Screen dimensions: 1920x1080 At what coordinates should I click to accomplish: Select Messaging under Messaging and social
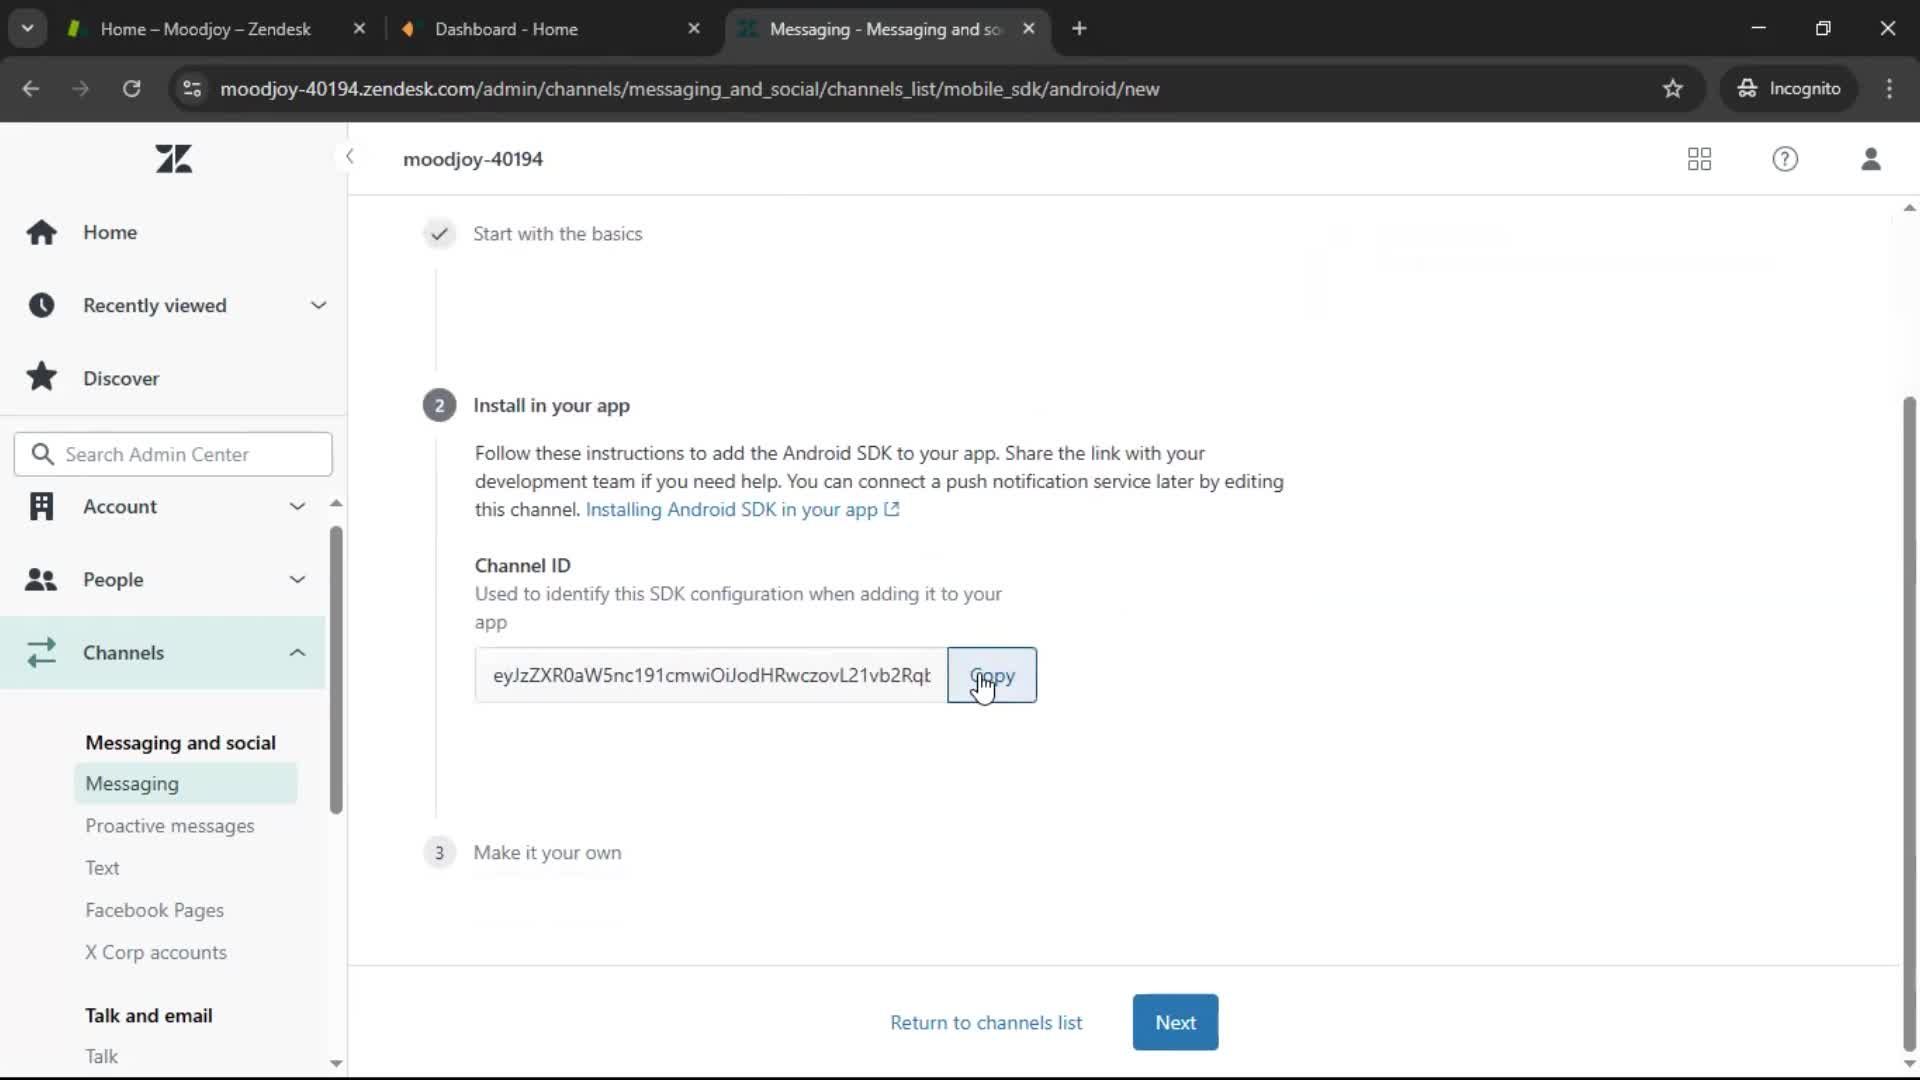click(185, 783)
